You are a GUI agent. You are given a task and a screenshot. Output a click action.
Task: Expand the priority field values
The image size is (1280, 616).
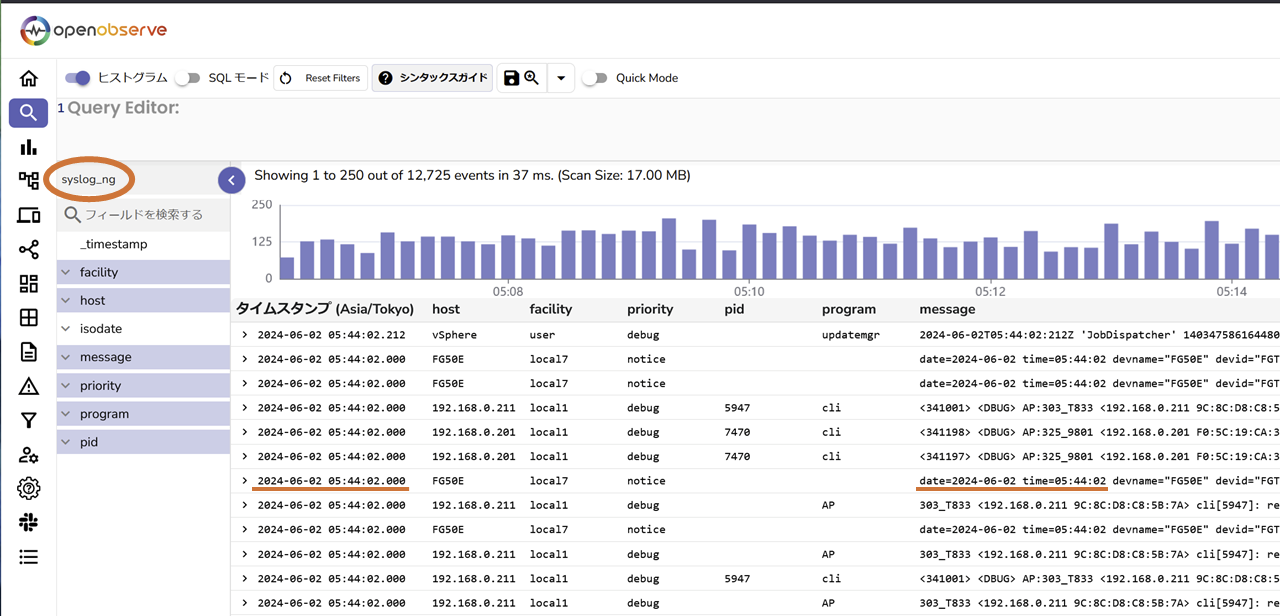click(x=66, y=385)
